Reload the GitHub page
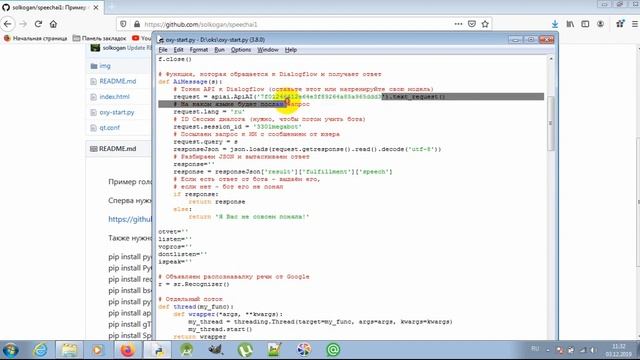 pyautogui.click(x=38, y=24)
